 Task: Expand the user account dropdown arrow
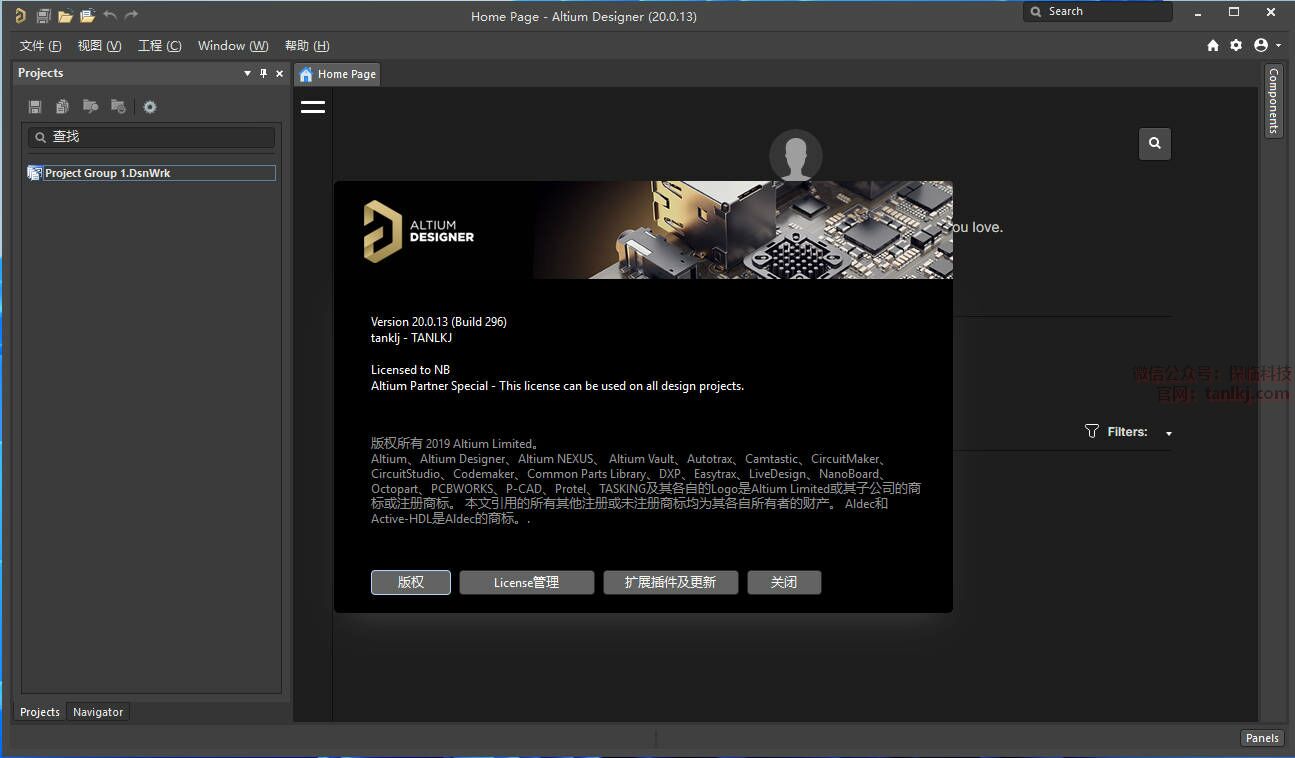coord(1278,46)
